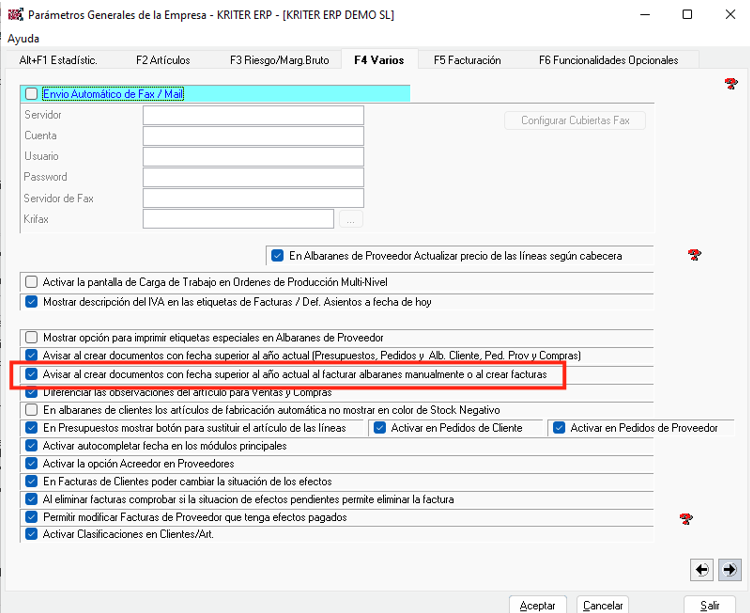This screenshot has height=613, width=750.
Task: Click the Salir button
Action: click(709, 605)
